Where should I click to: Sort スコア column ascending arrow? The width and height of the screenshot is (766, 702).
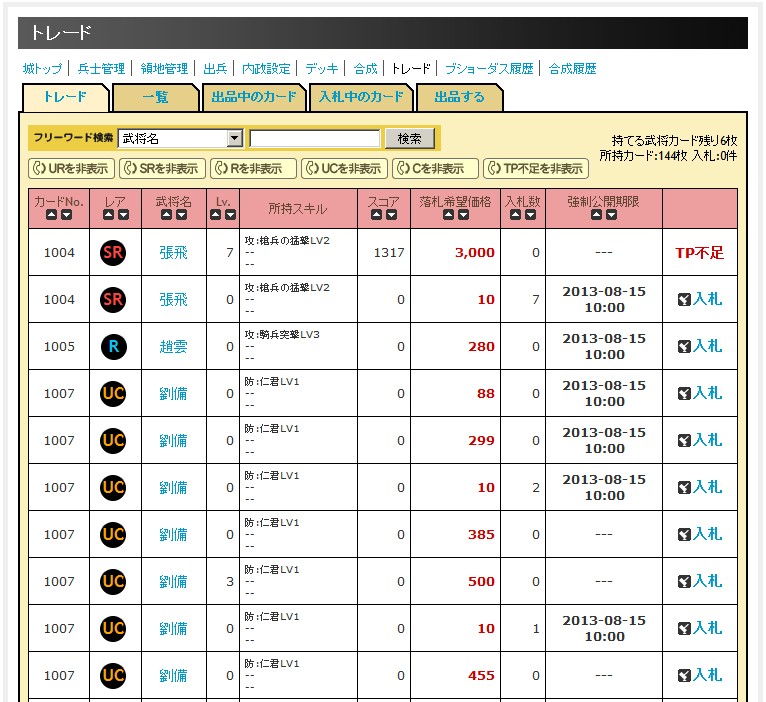pos(376,215)
